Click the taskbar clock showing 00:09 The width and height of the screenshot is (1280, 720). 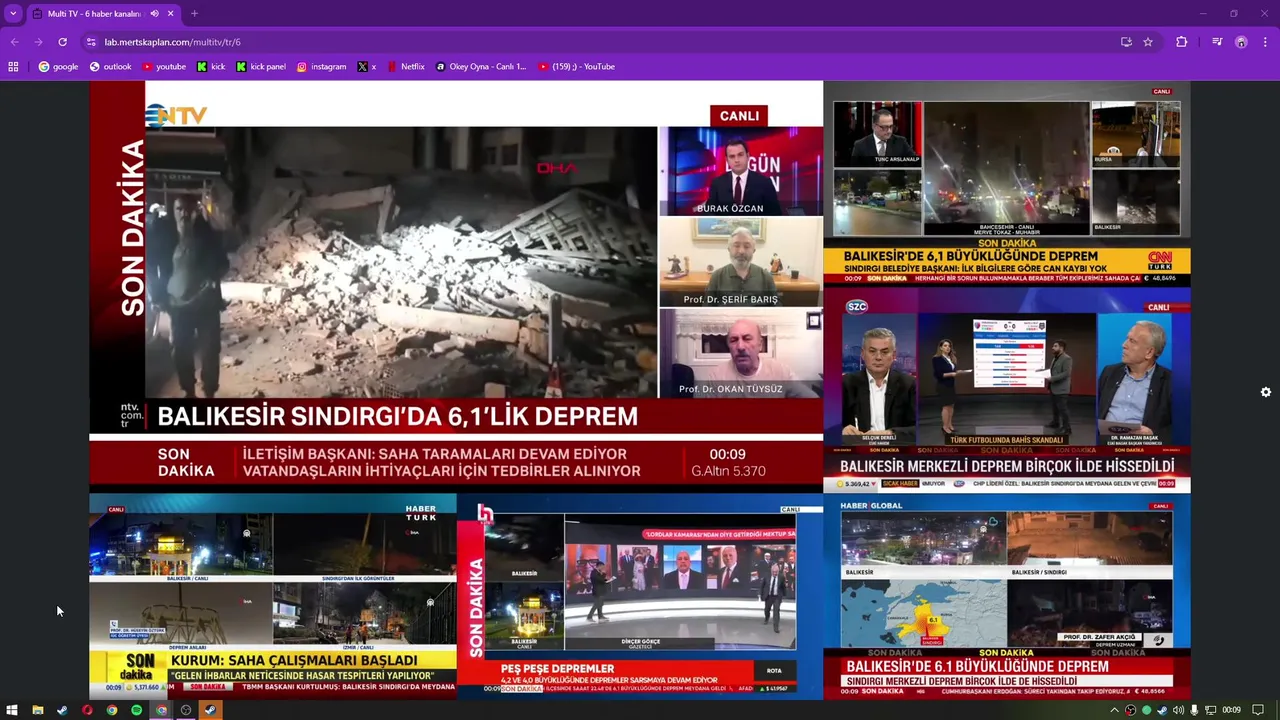1231,710
